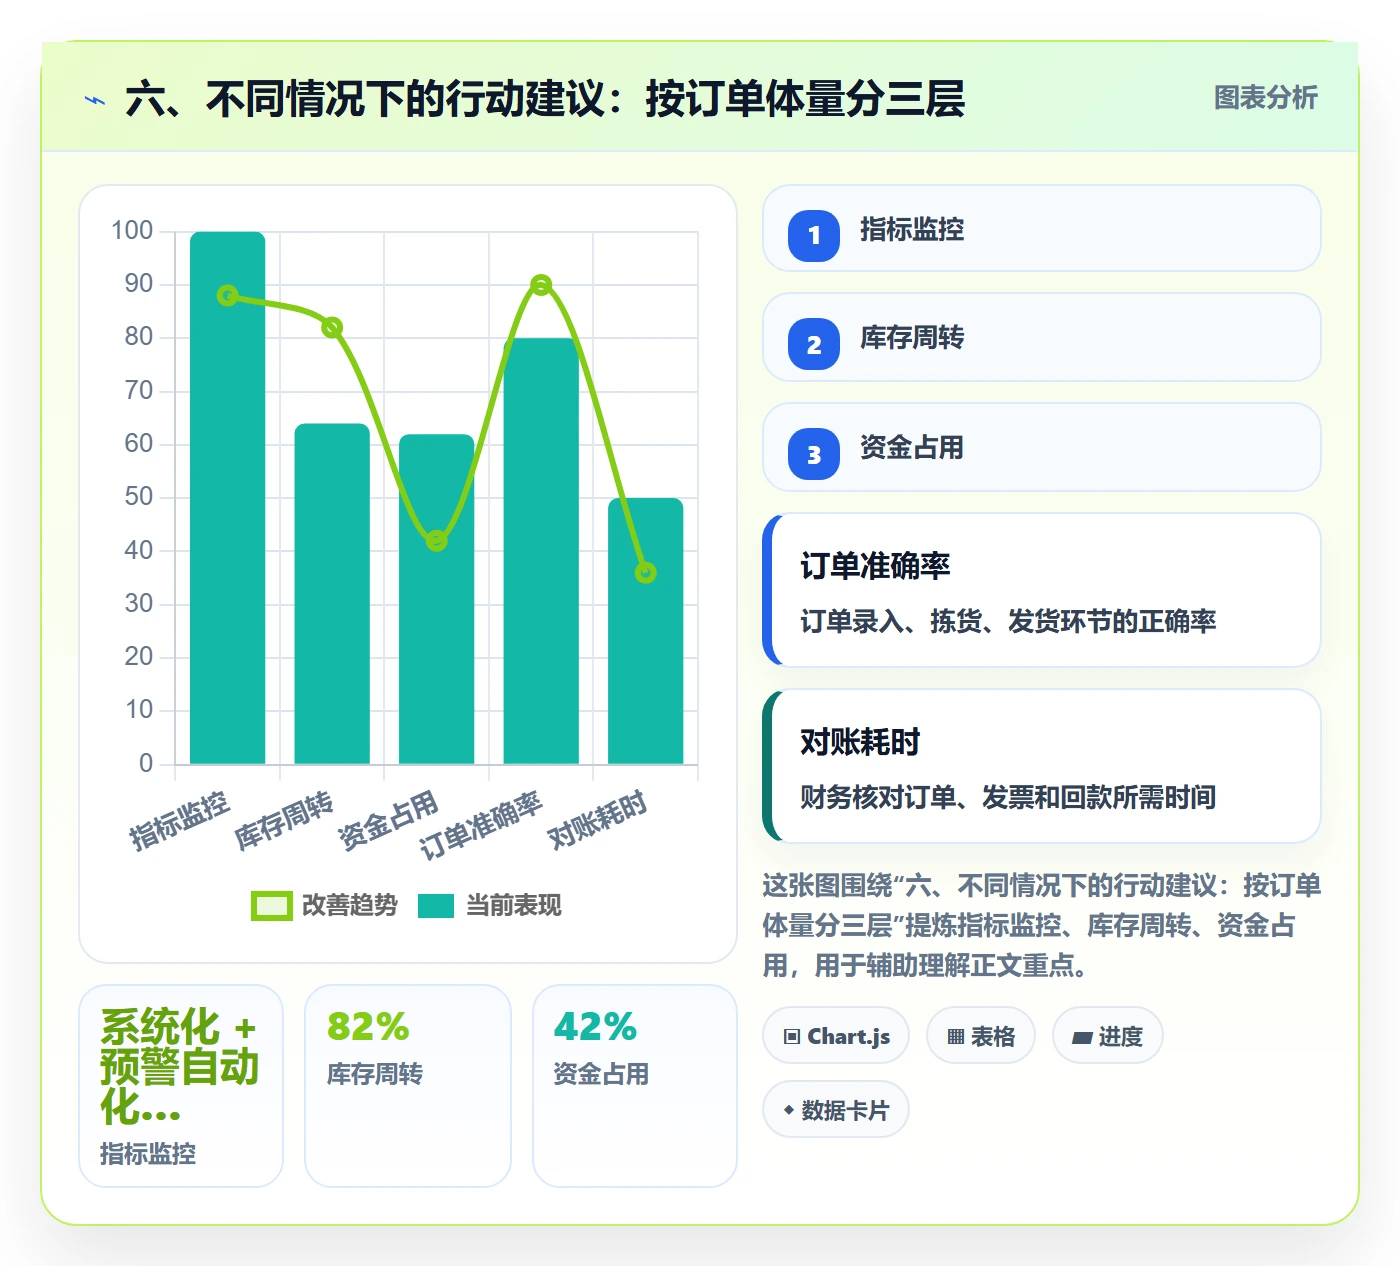The height and width of the screenshot is (1266, 1400).
Task: Click the diamond icon in the 数据卡片 tag
Action: tap(789, 1110)
